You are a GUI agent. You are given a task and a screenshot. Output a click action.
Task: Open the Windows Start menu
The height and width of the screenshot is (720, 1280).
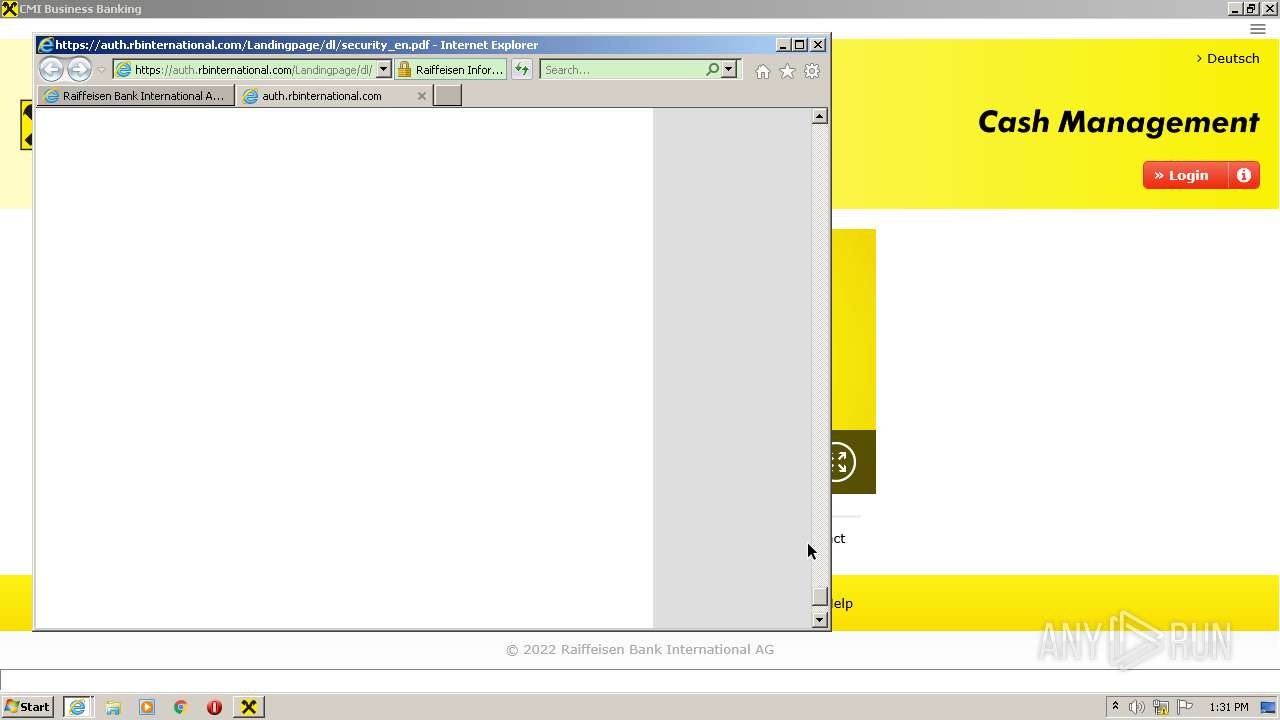pyautogui.click(x=27, y=707)
